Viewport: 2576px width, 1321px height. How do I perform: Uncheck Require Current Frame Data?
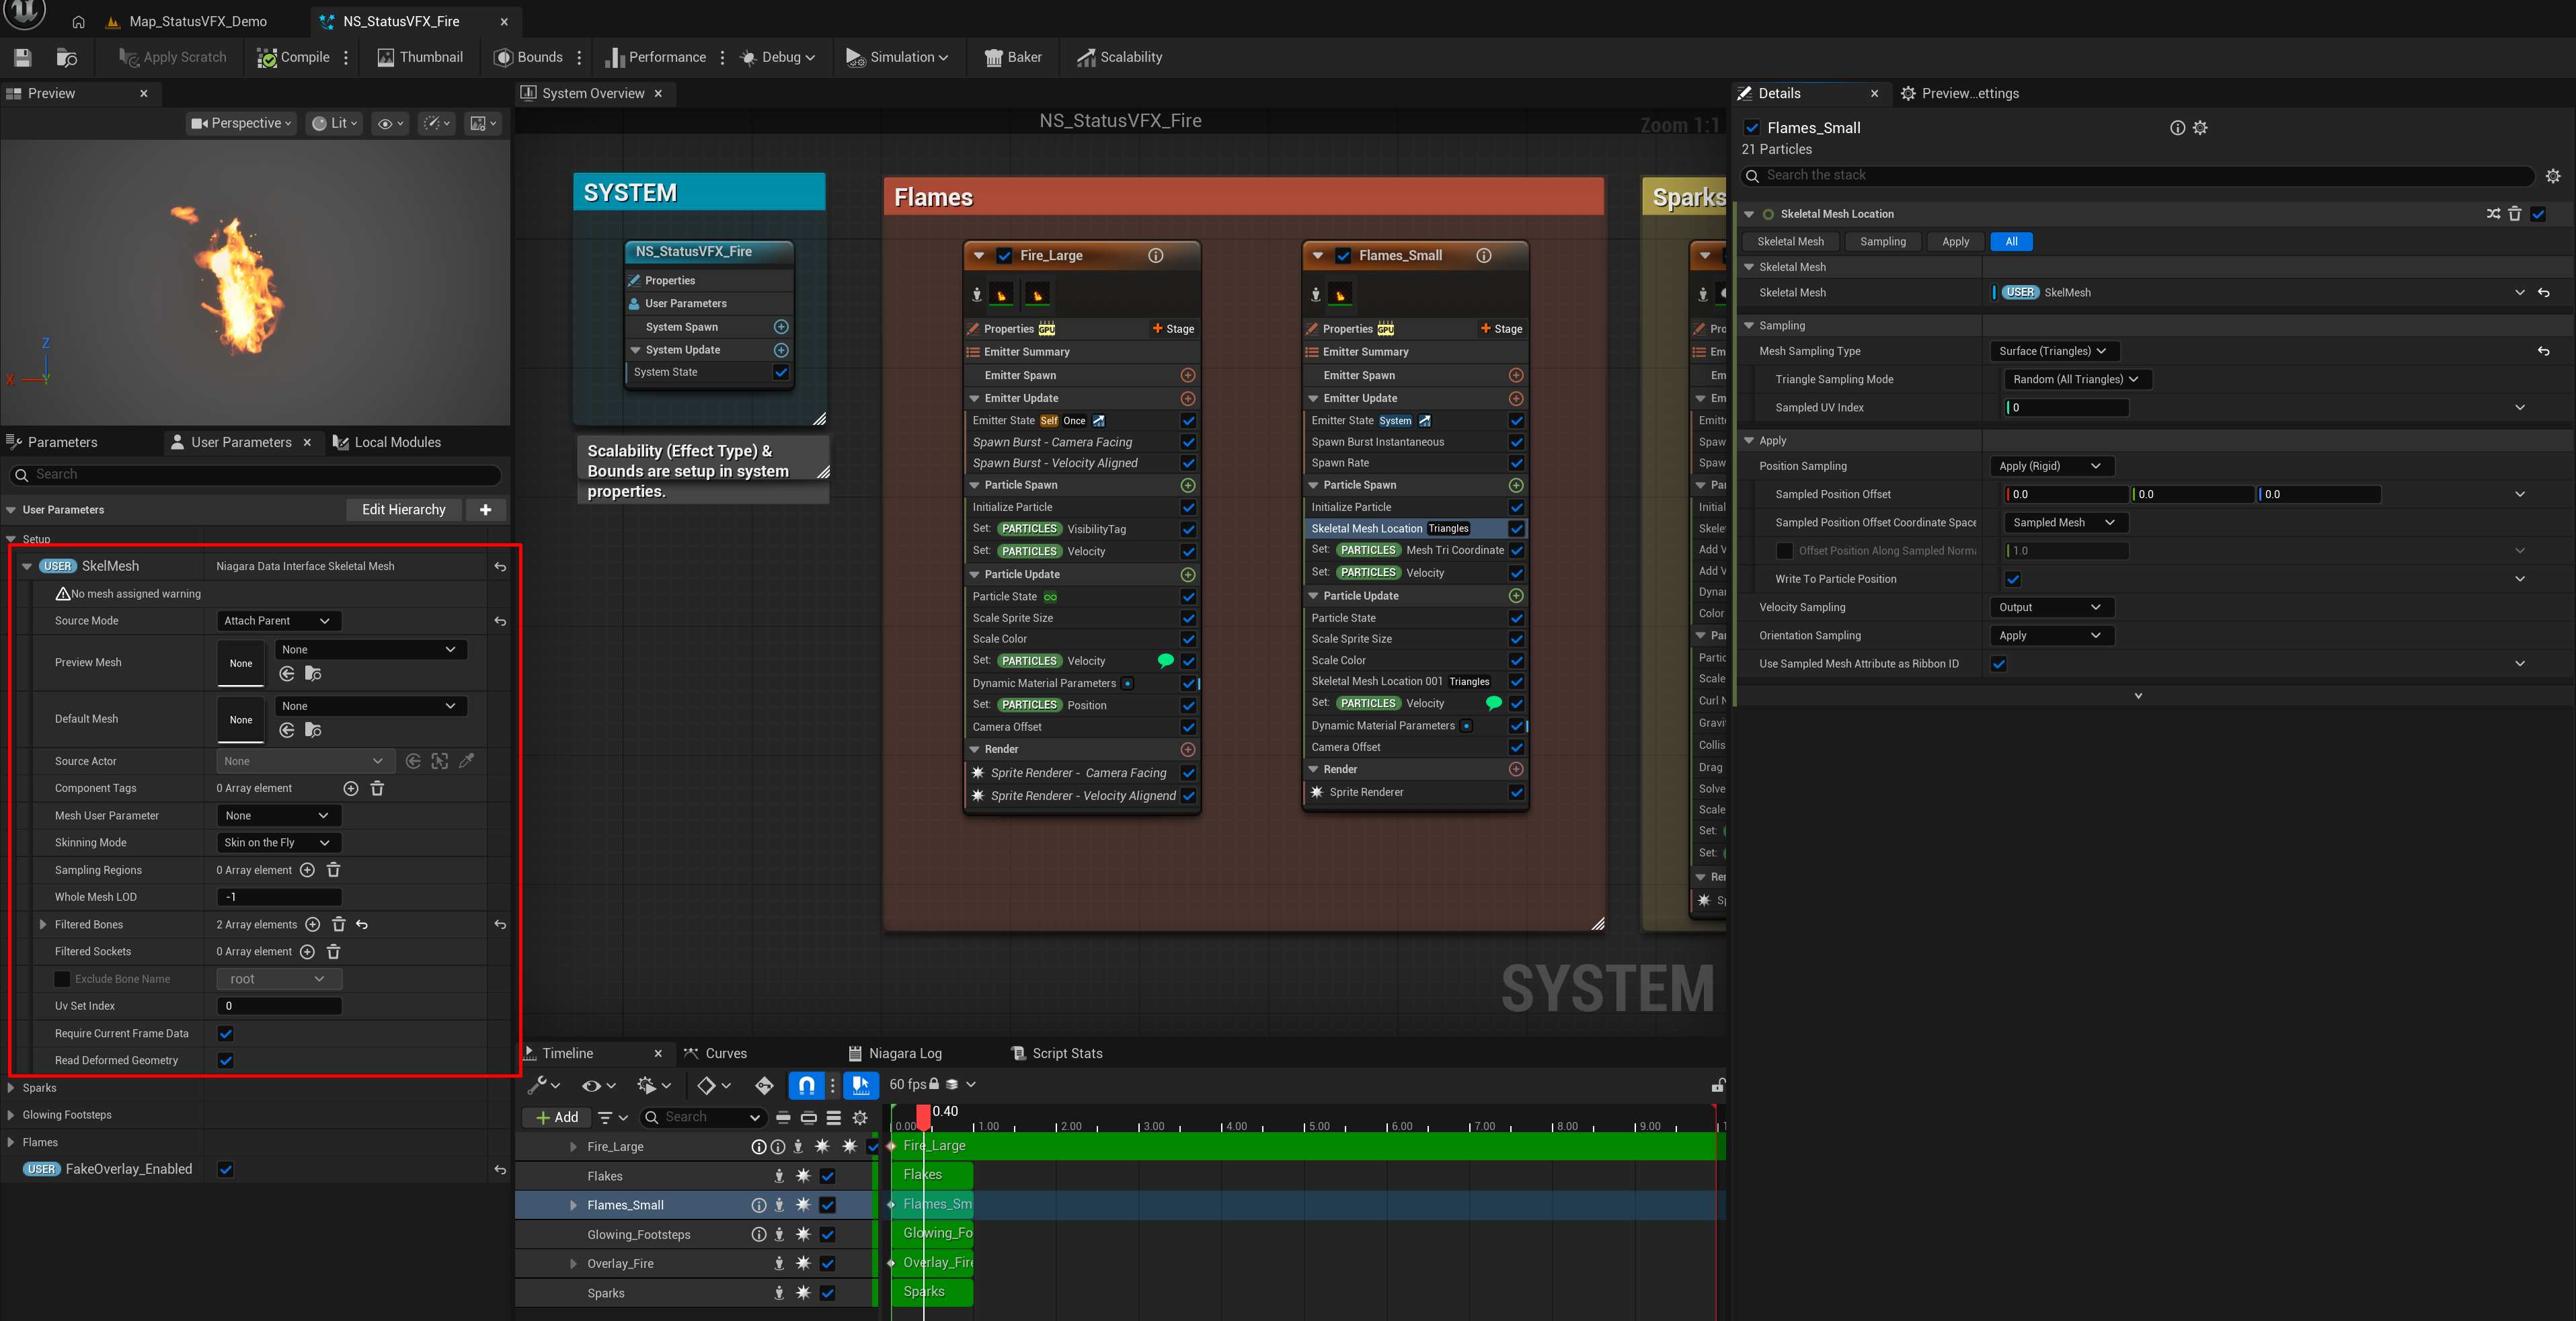tap(225, 1034)
